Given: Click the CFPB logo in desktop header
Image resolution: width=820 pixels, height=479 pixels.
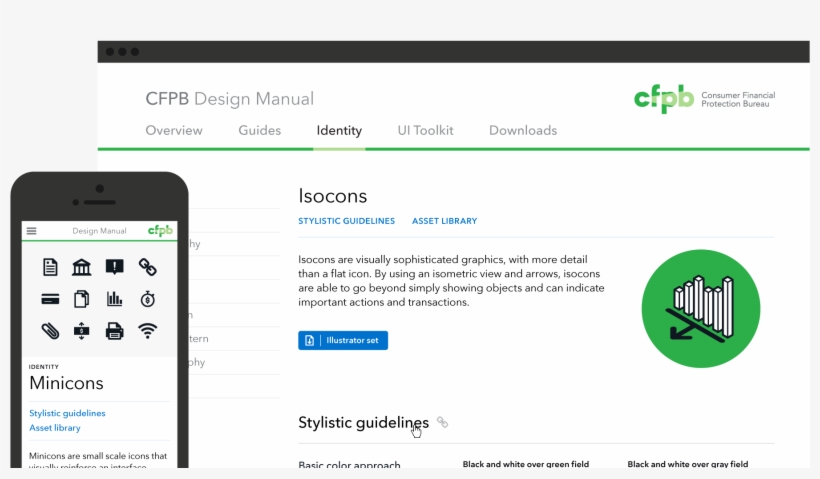Looking at the screenshot, I should tap(664, 99).
